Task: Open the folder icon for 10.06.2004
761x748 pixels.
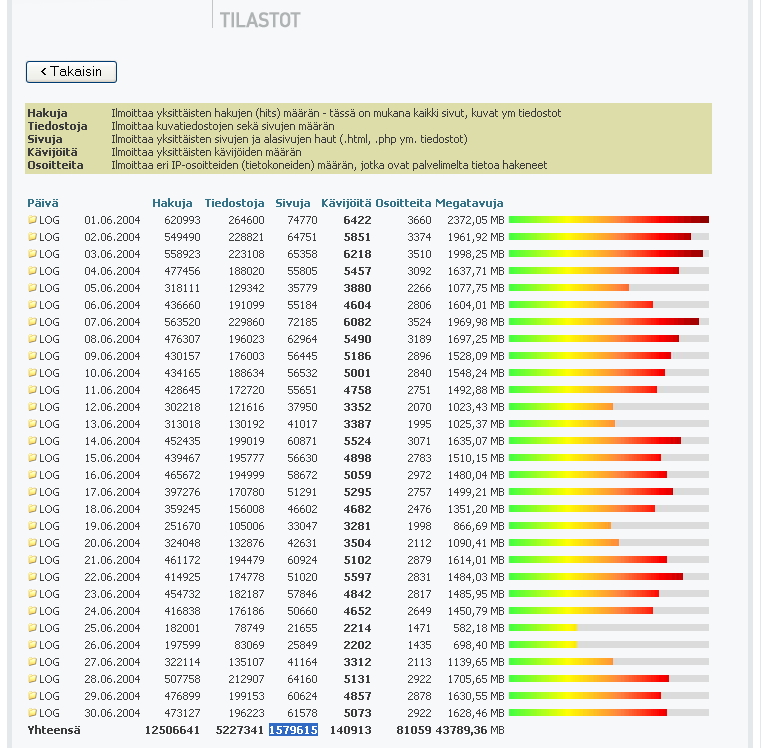Action: (x=33, y=373)
